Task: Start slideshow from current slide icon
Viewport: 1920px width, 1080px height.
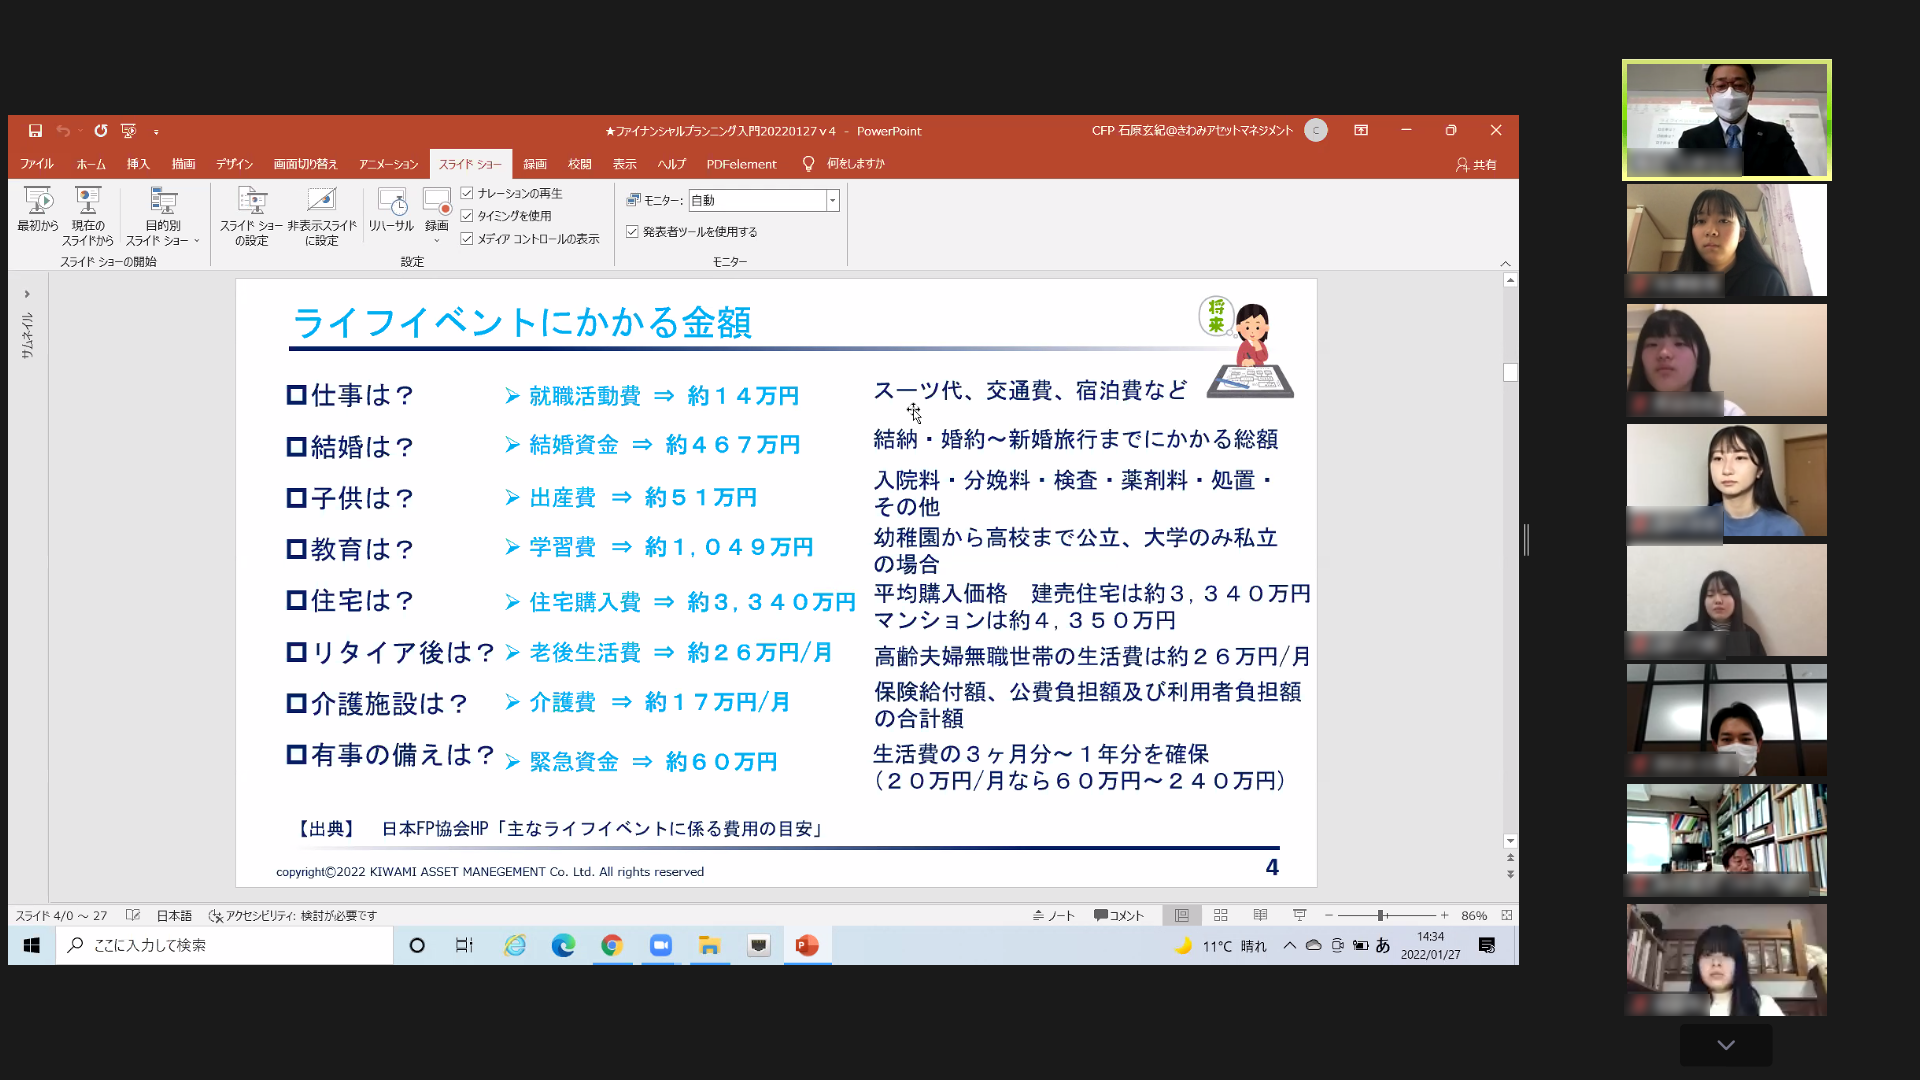Action: pyautogui.click(x=88, y=200)
